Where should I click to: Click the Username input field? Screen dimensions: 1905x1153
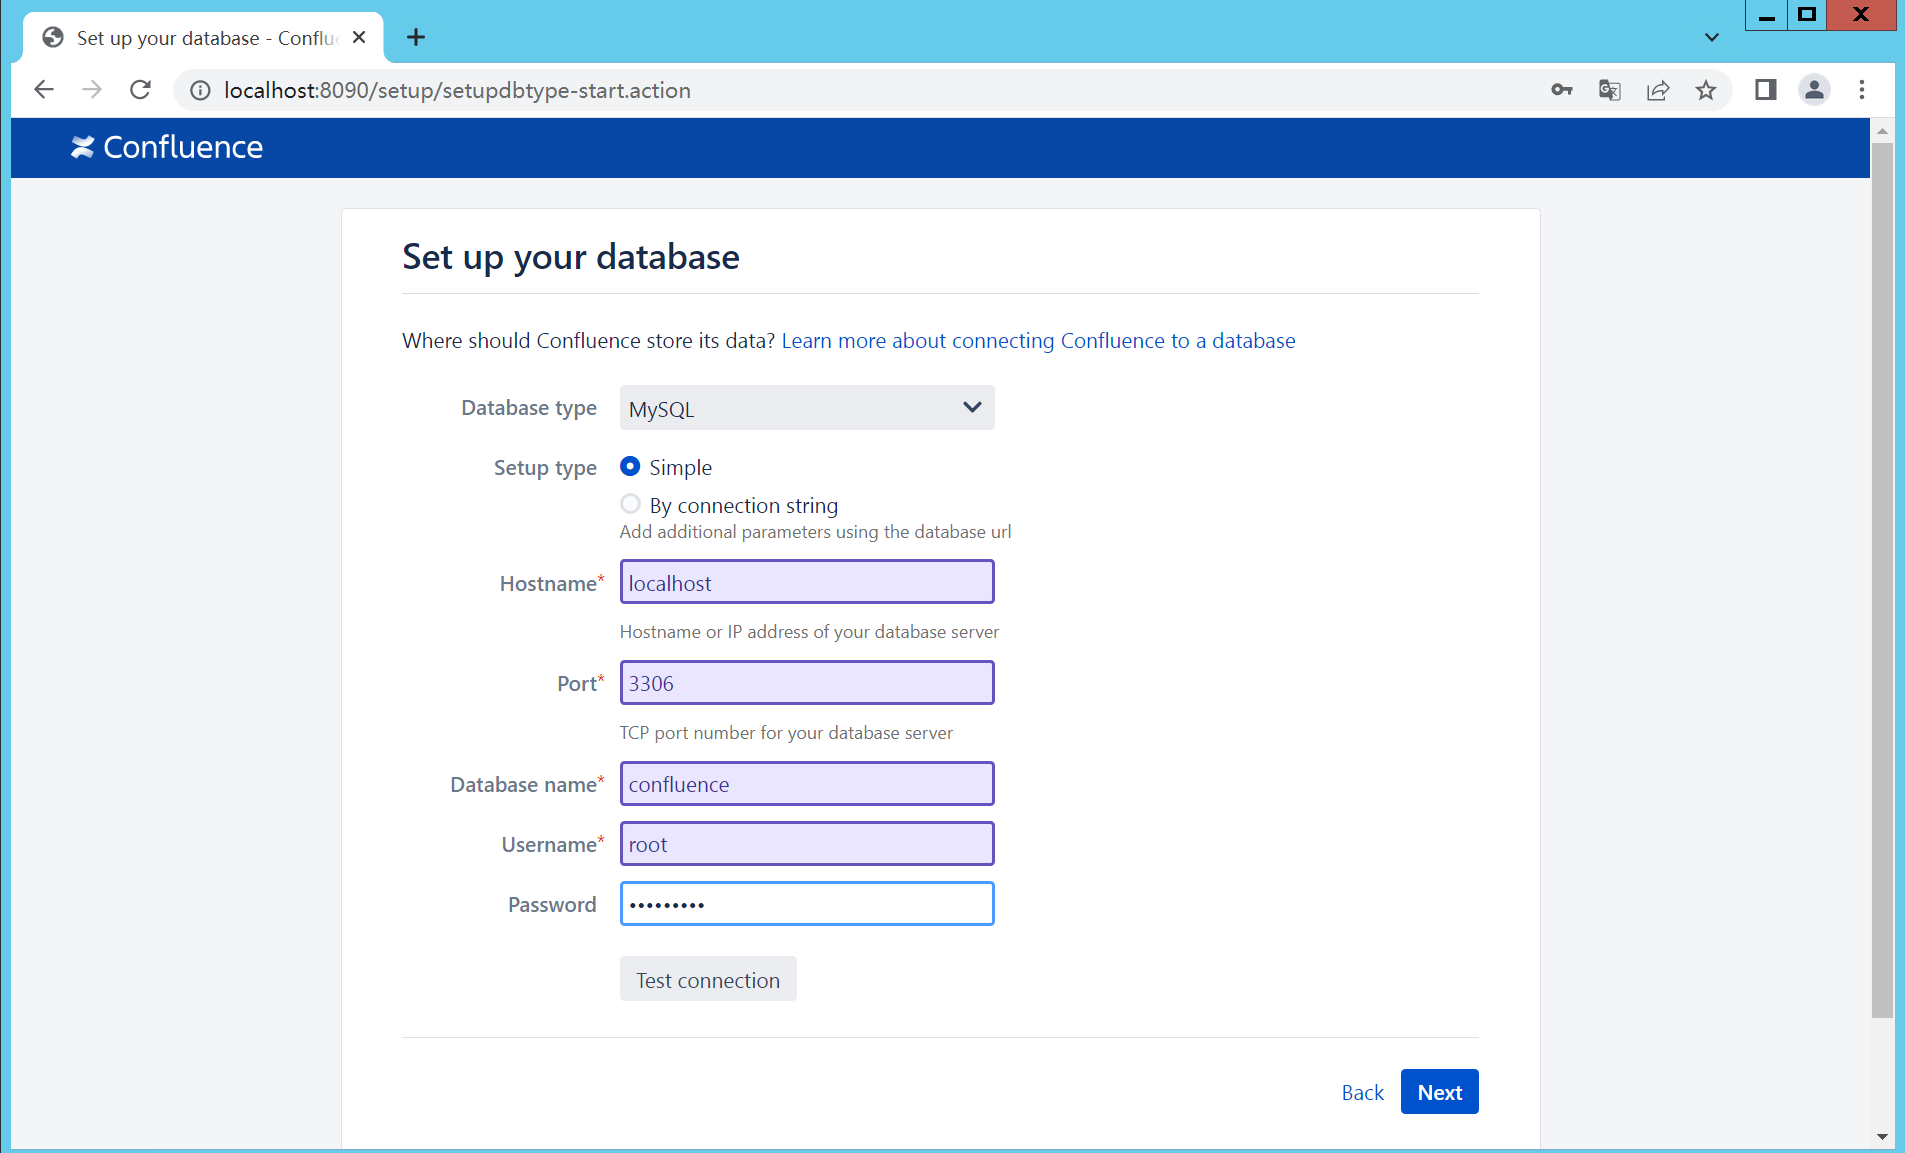click(807, 844)
